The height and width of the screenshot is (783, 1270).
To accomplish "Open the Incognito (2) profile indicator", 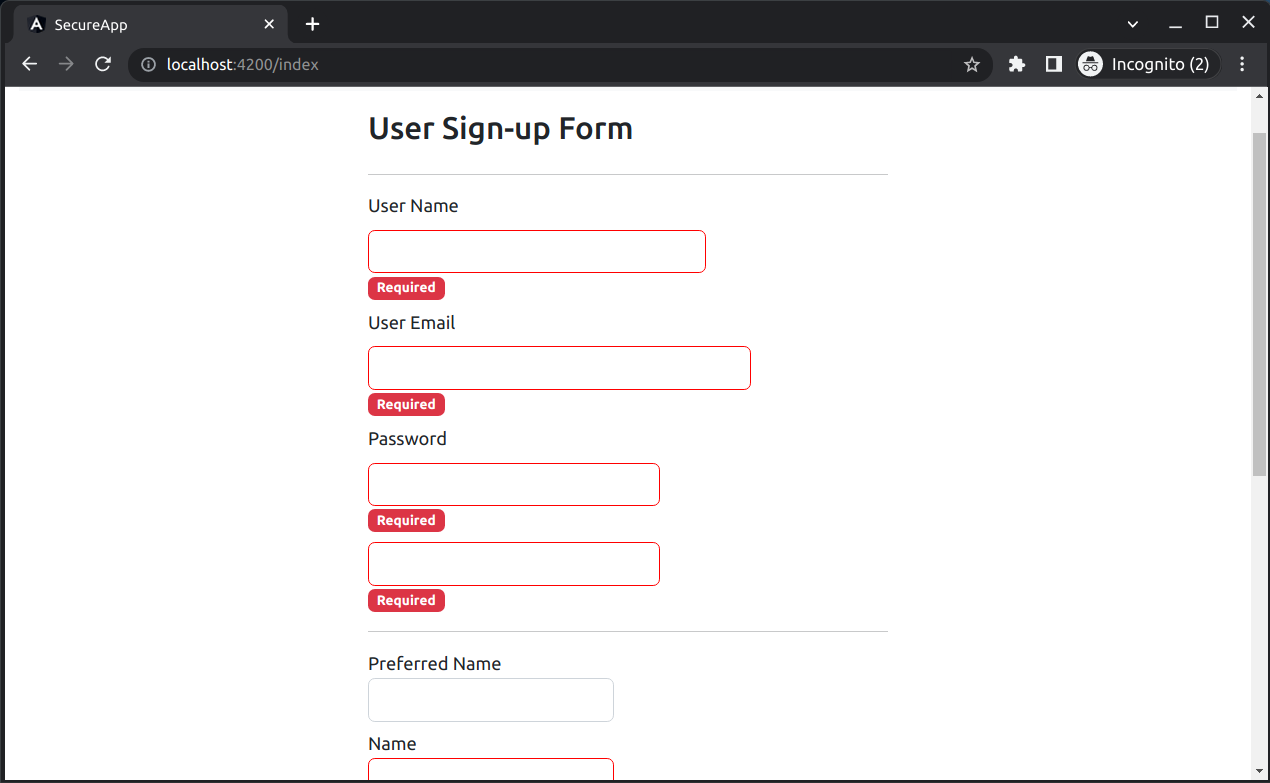I will [x=1147, y=64].
